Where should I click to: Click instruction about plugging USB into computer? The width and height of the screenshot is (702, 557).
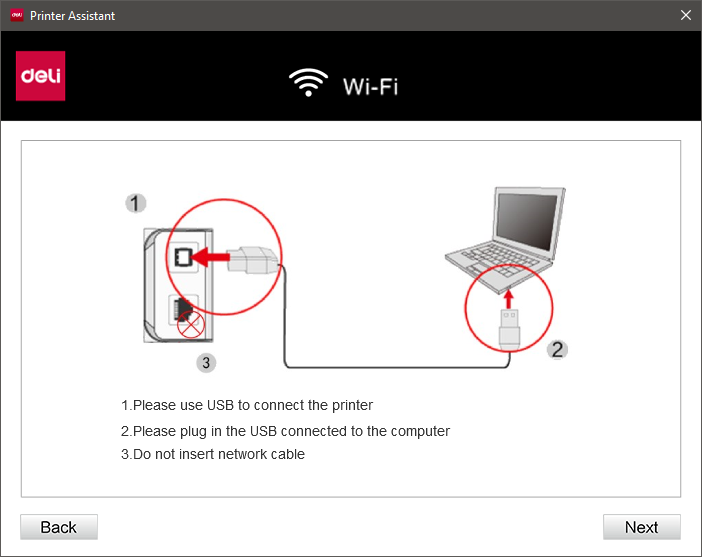(286, 431)
